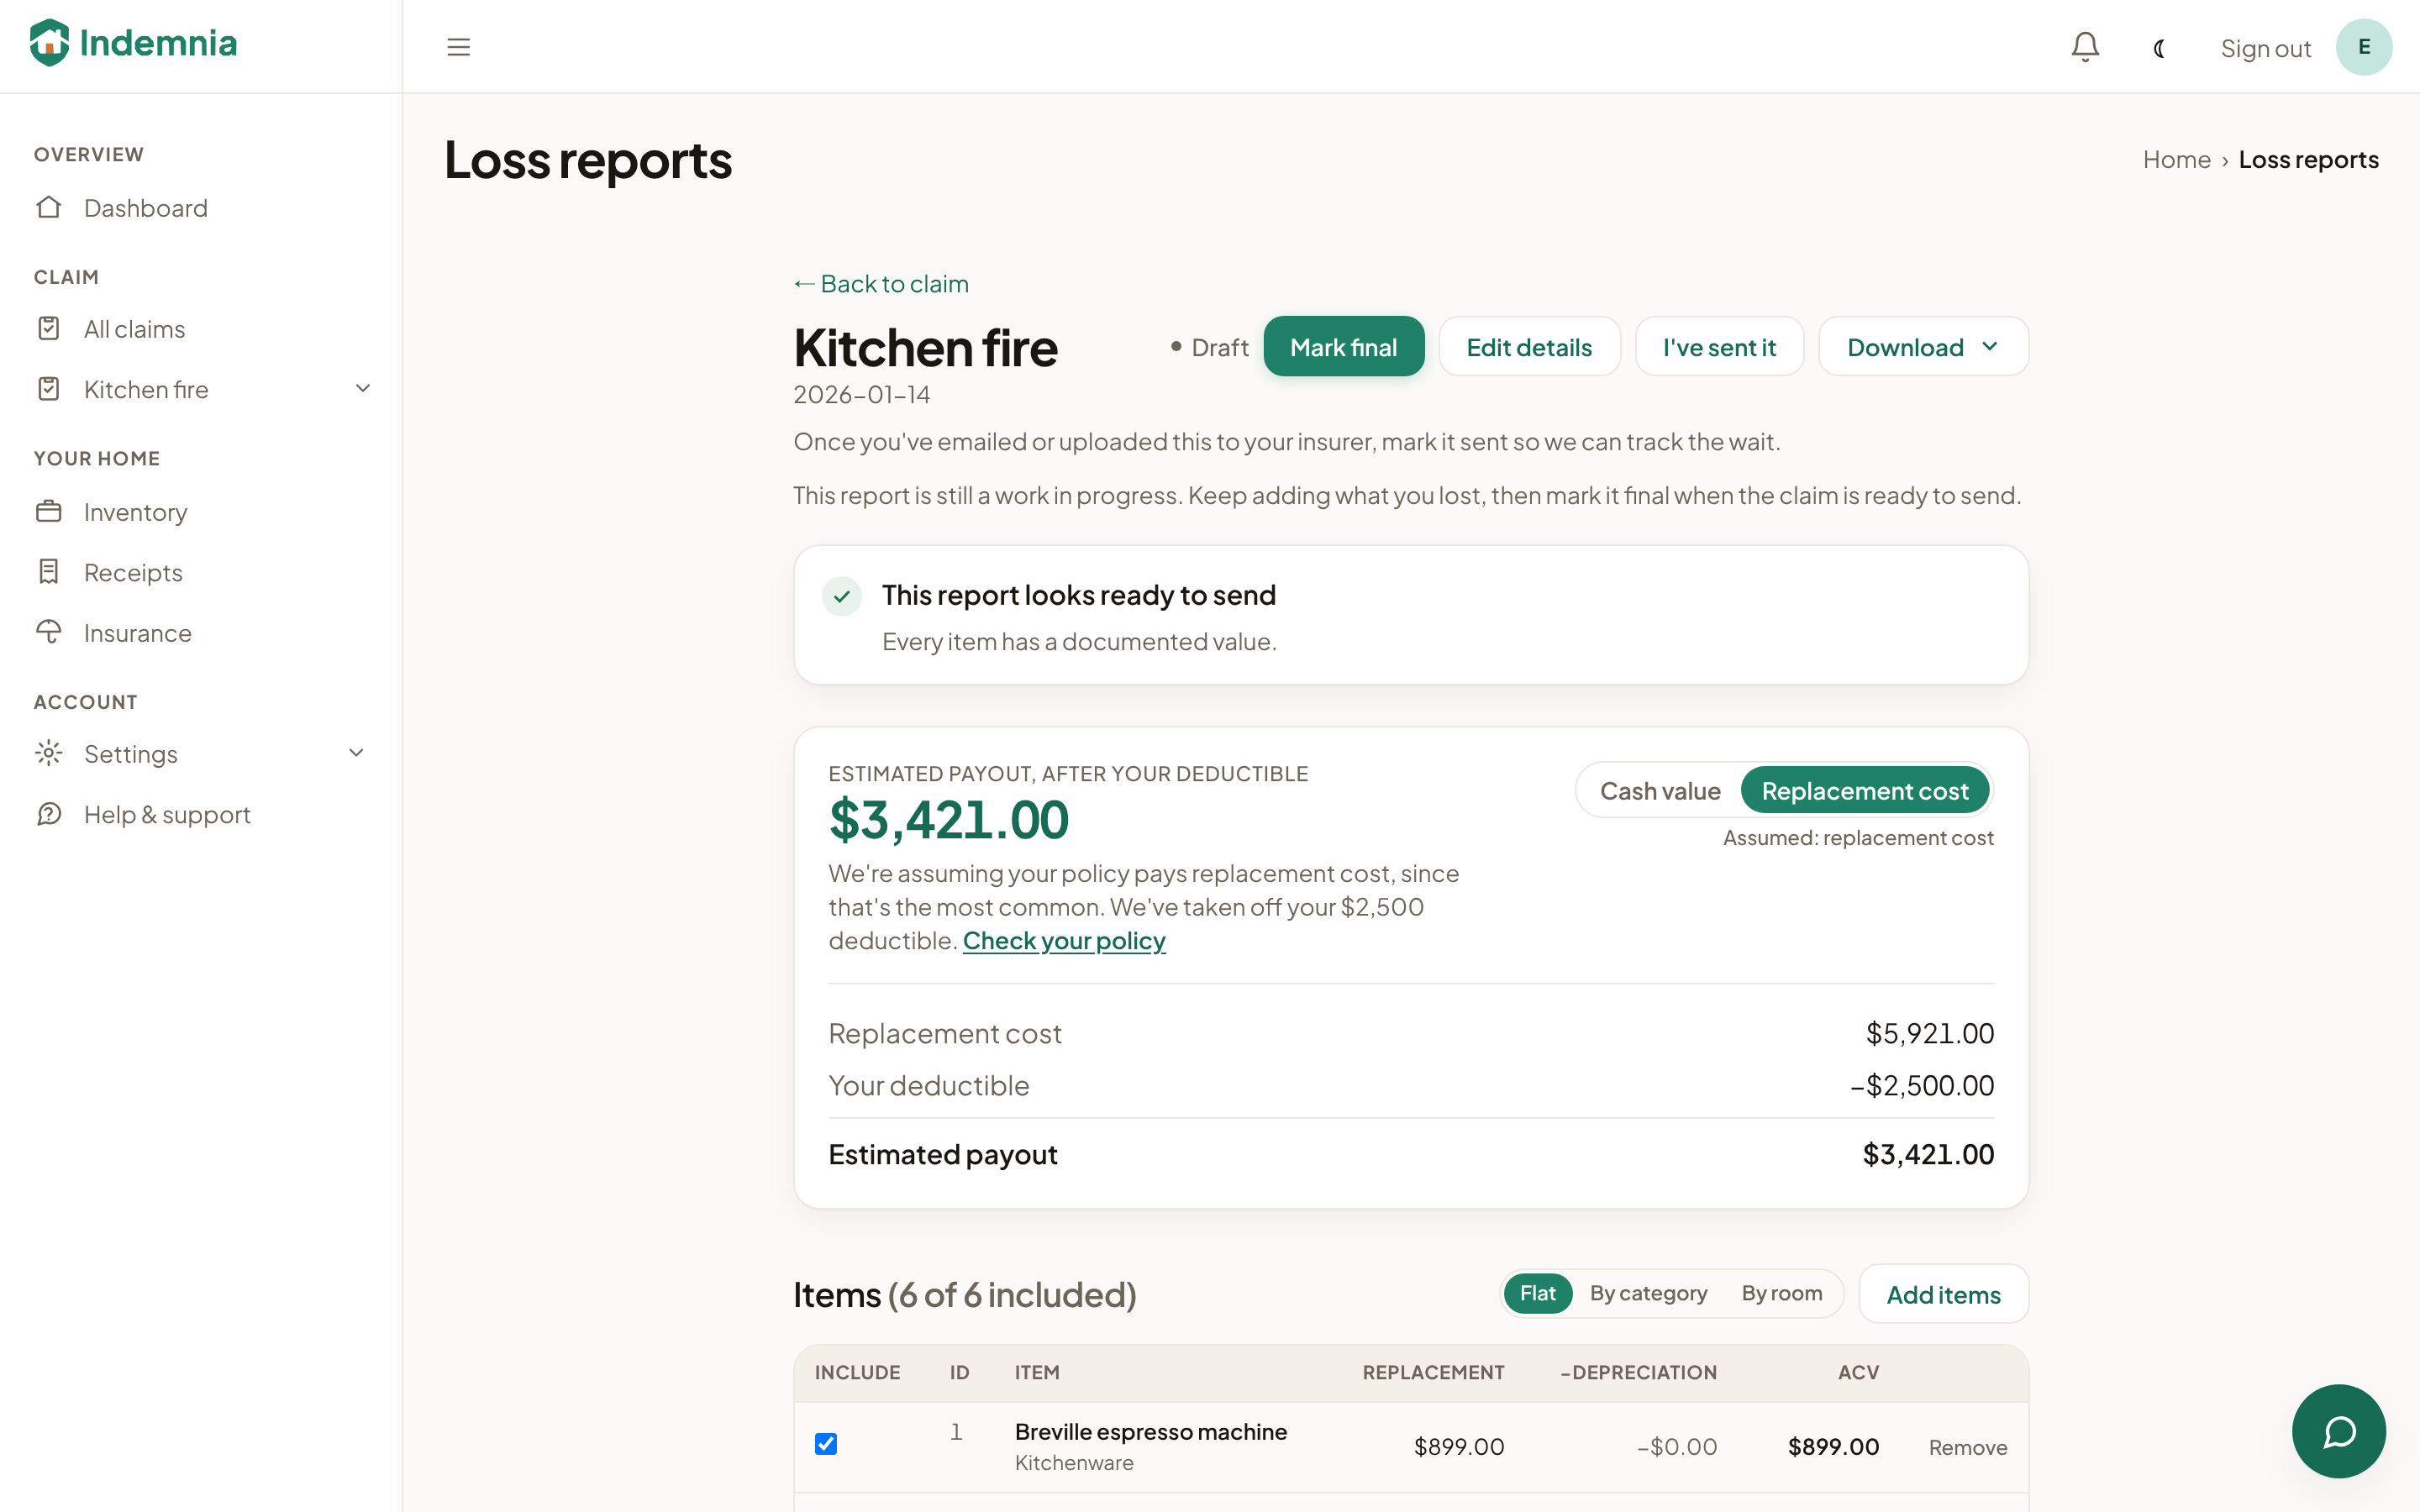
Task: Click the REPLACEMENT column header
Action: (1433, 1372)
